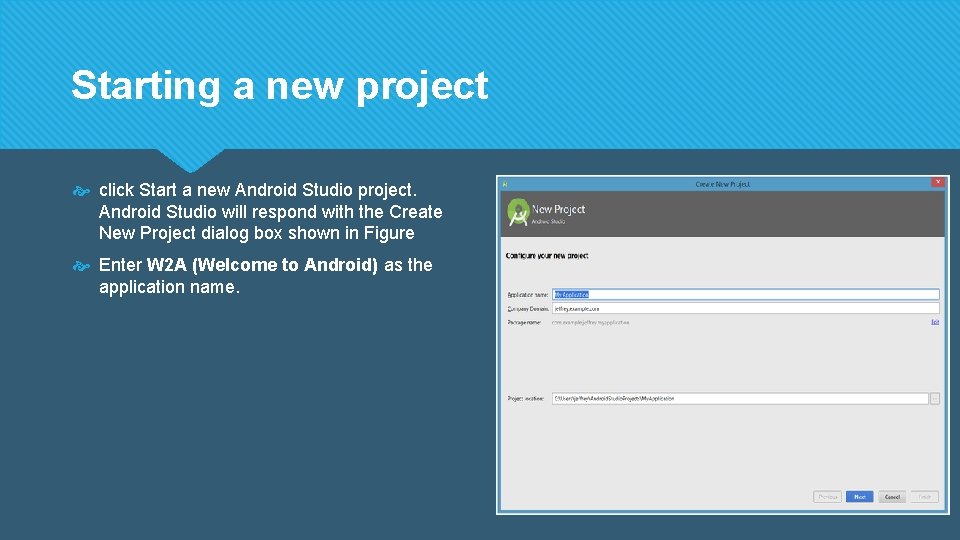The height and width of the screenshot is (540, 960).
Task: Click the 'Configure your new project' heading
Action: click(547, 256)
